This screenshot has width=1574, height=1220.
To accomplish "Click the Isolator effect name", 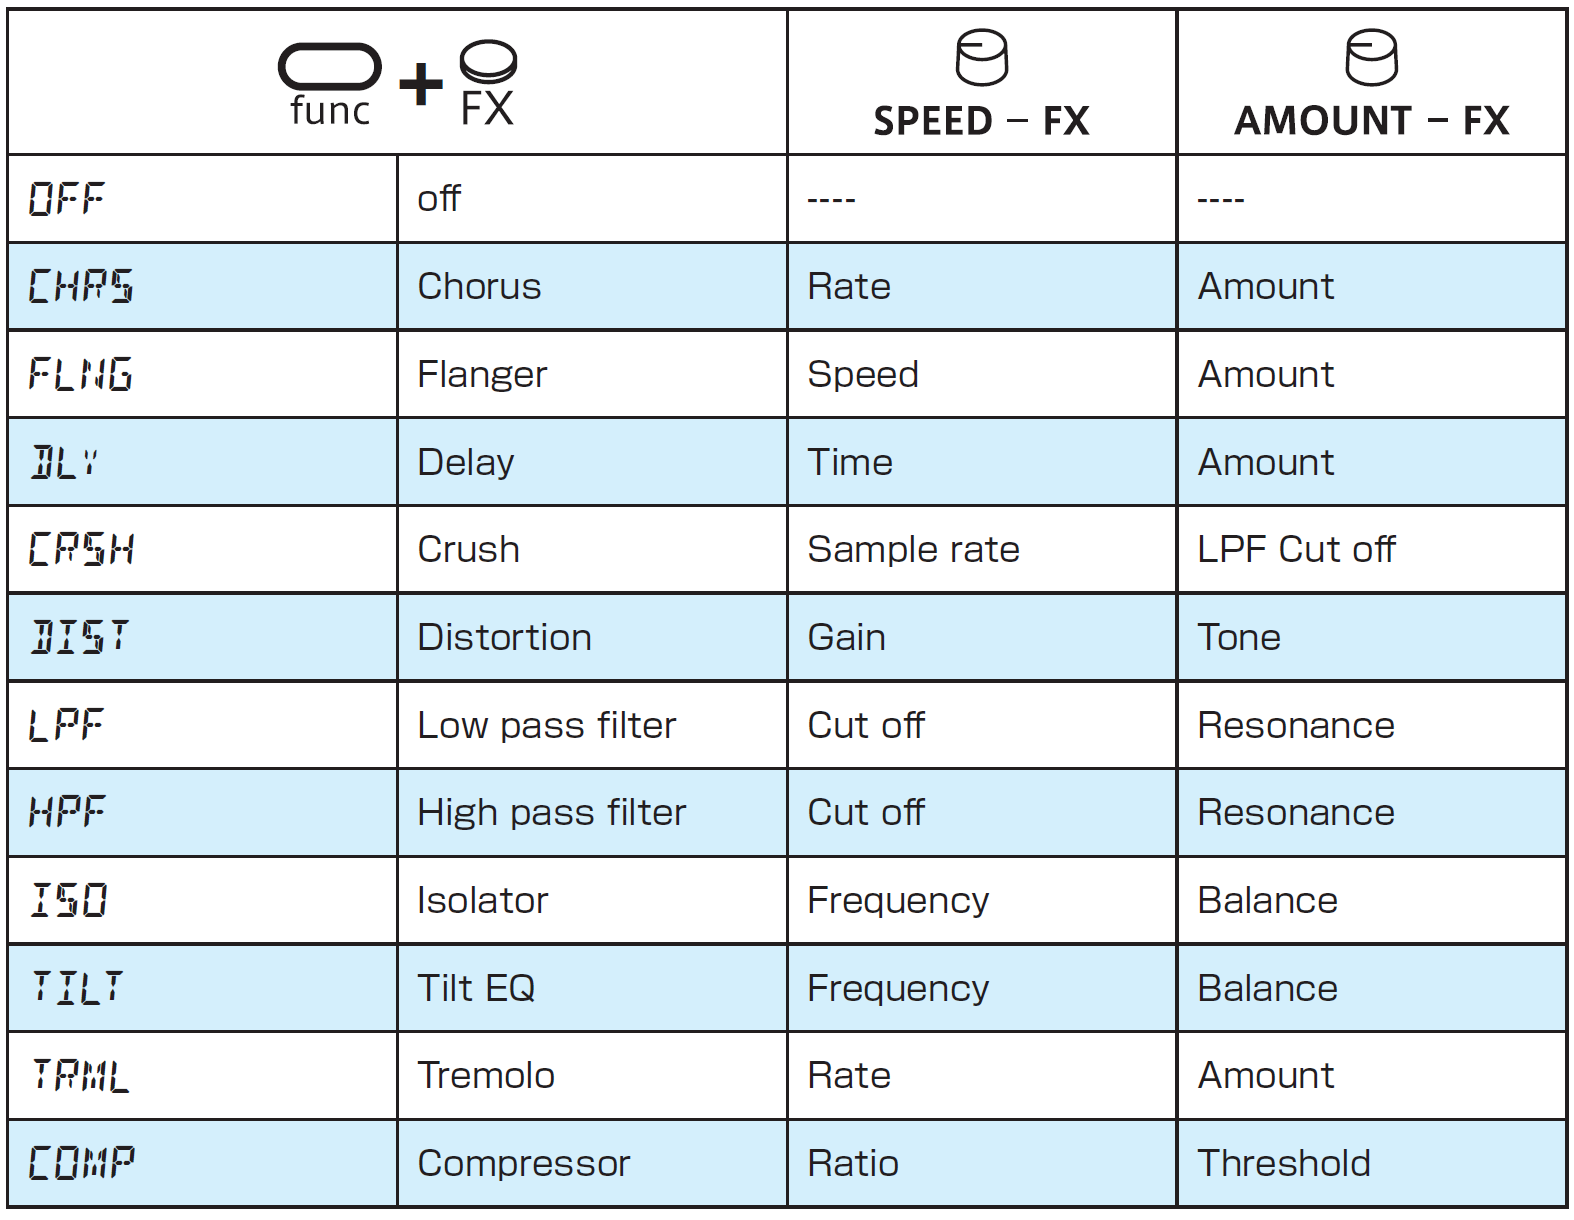I will [x=483, y=901].
